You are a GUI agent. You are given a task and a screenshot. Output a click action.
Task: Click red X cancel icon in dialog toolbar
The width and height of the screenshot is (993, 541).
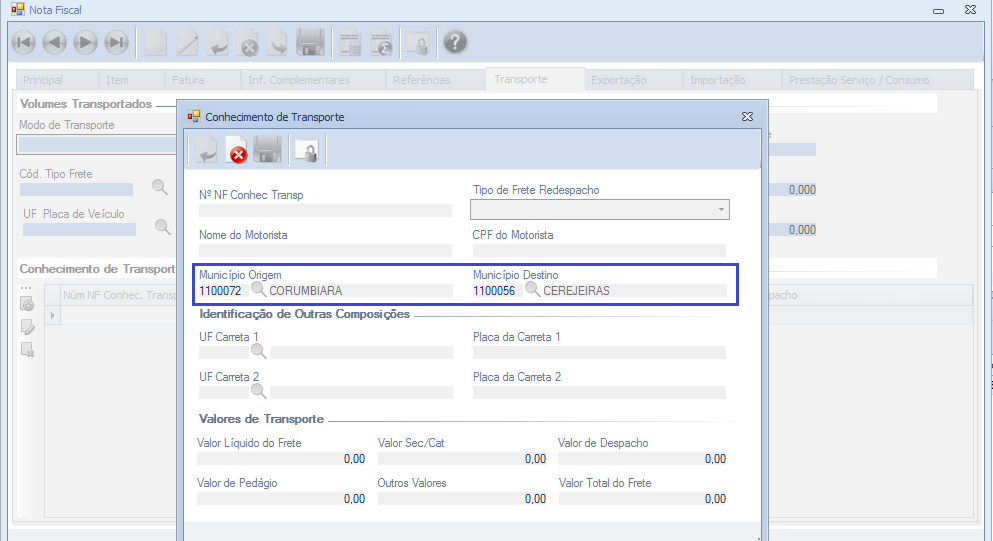pyautogui.click(x=236, y=151)
